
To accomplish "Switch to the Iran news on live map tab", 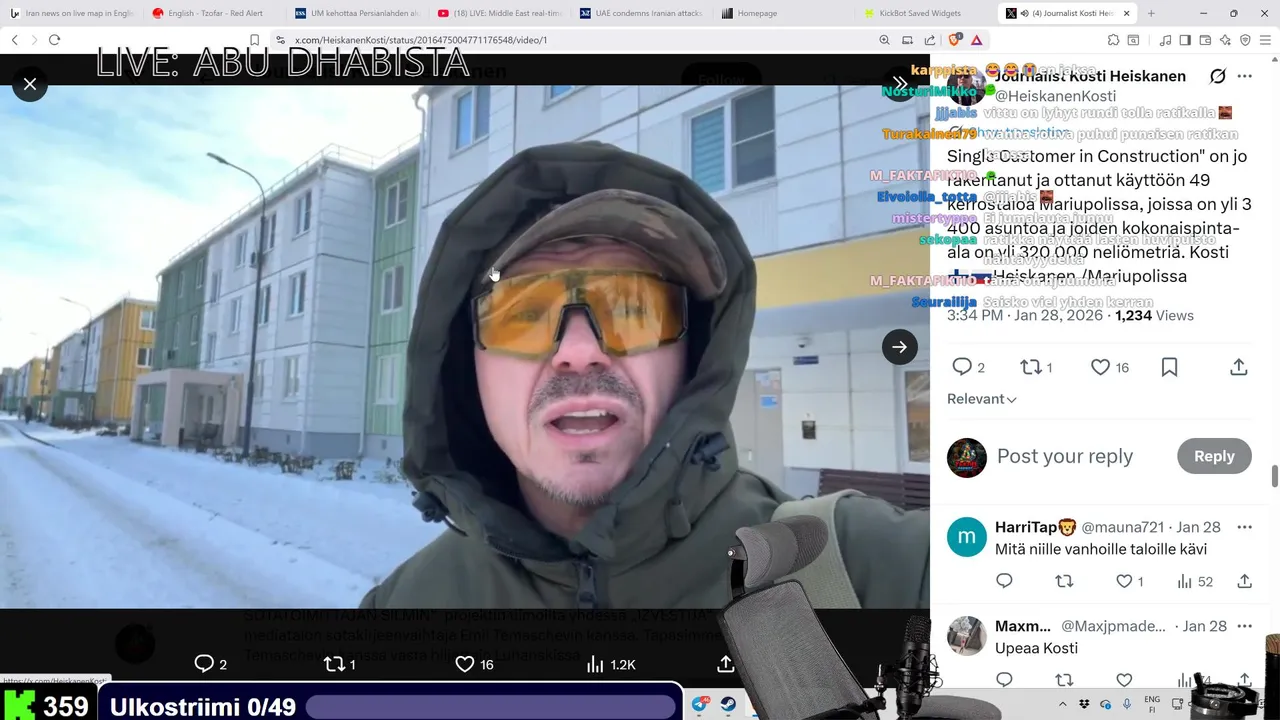I will click(73, 13).
